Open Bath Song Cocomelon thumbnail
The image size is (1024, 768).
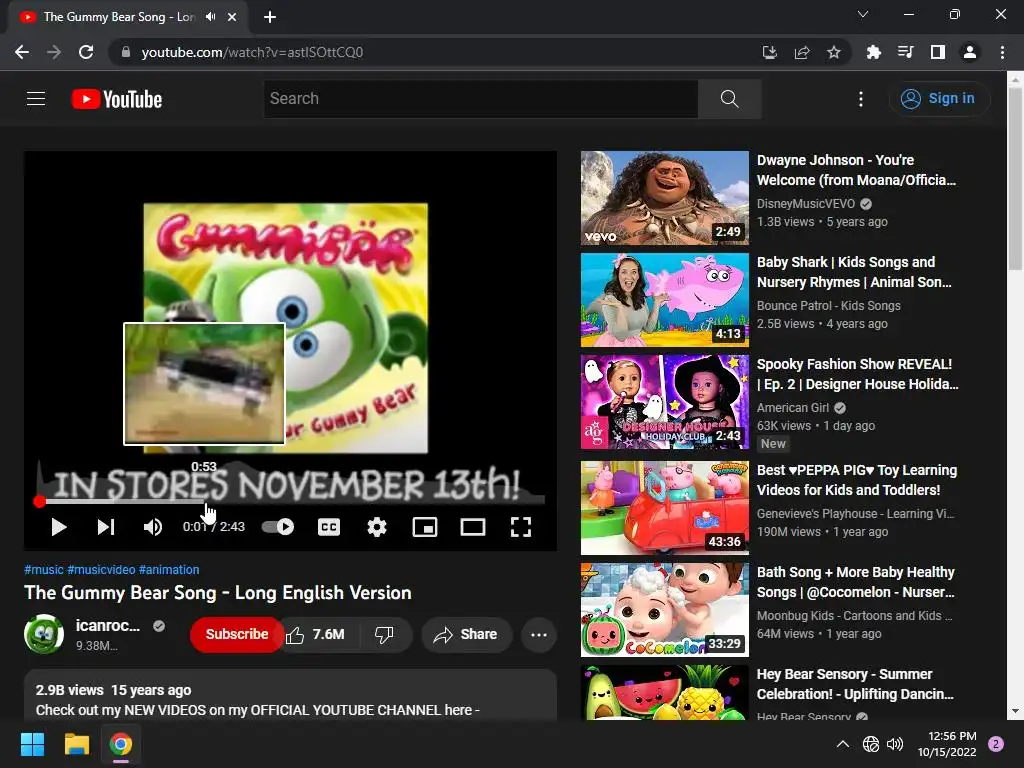tap(665, 610)
